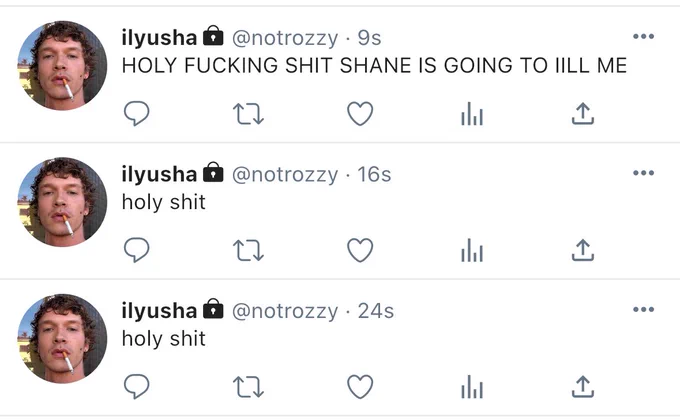Reply to the 9s SHANE tweet
680x420 pixels.
click(x=137, y=114)
